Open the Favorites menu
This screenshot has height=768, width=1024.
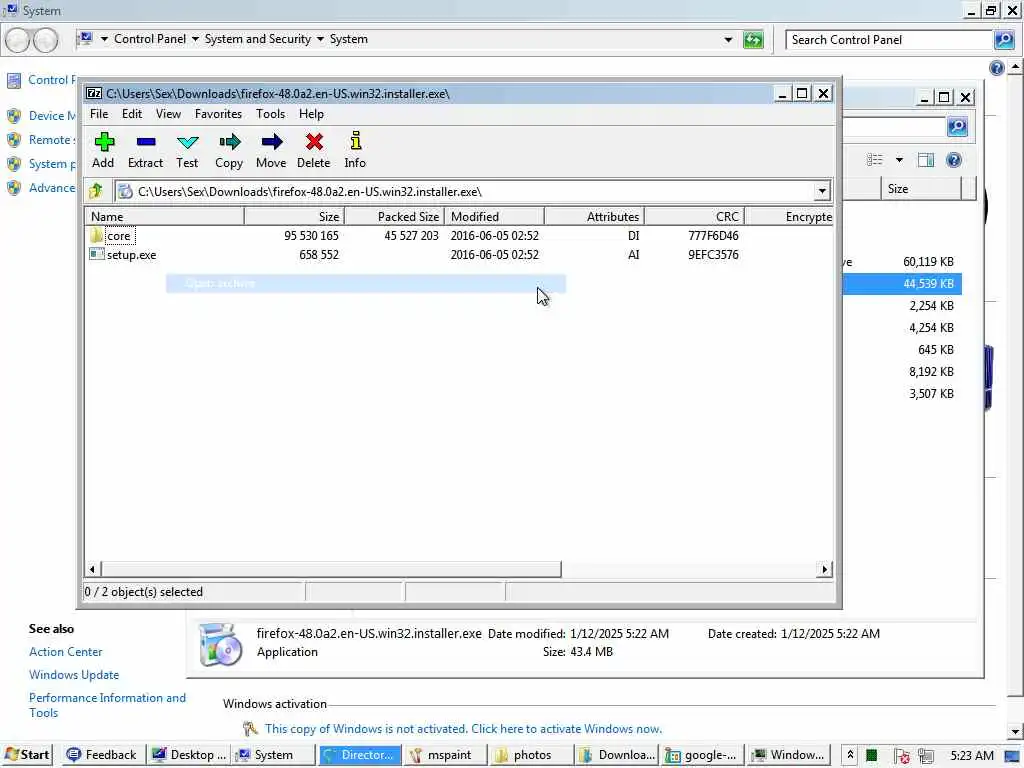click(x=218, y=114)
